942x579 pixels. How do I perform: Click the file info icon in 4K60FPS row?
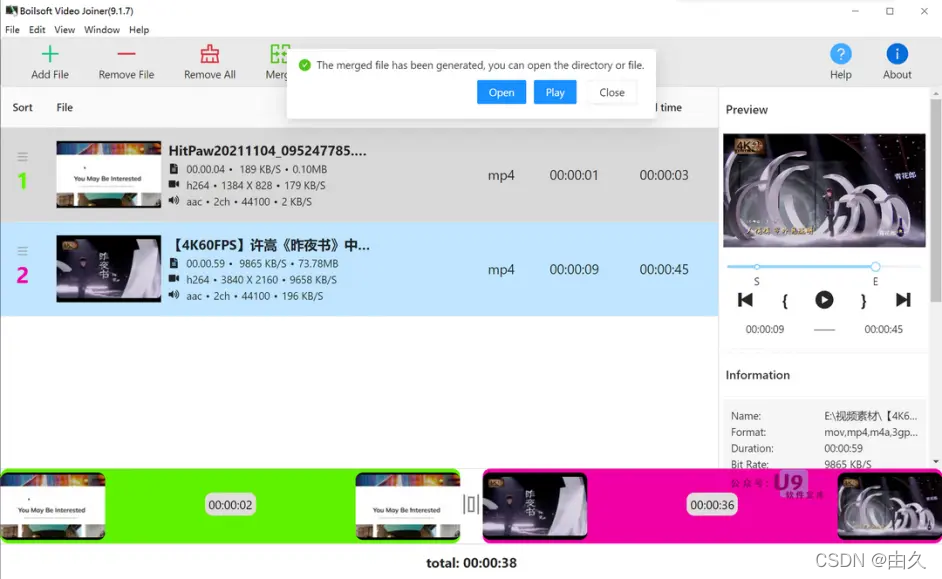(x=174, y=263)
